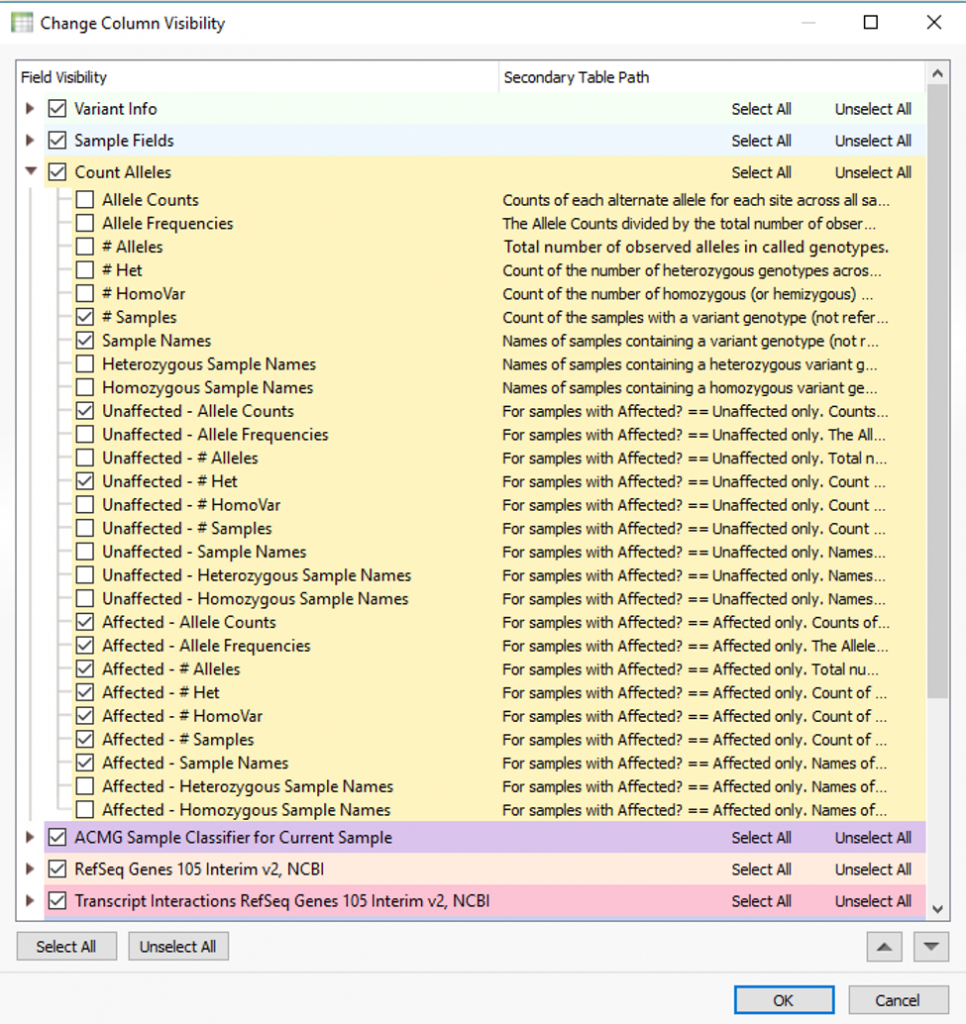Click Select All for Sample Fields
The image size is (966, 1024).
click(762, 140)
